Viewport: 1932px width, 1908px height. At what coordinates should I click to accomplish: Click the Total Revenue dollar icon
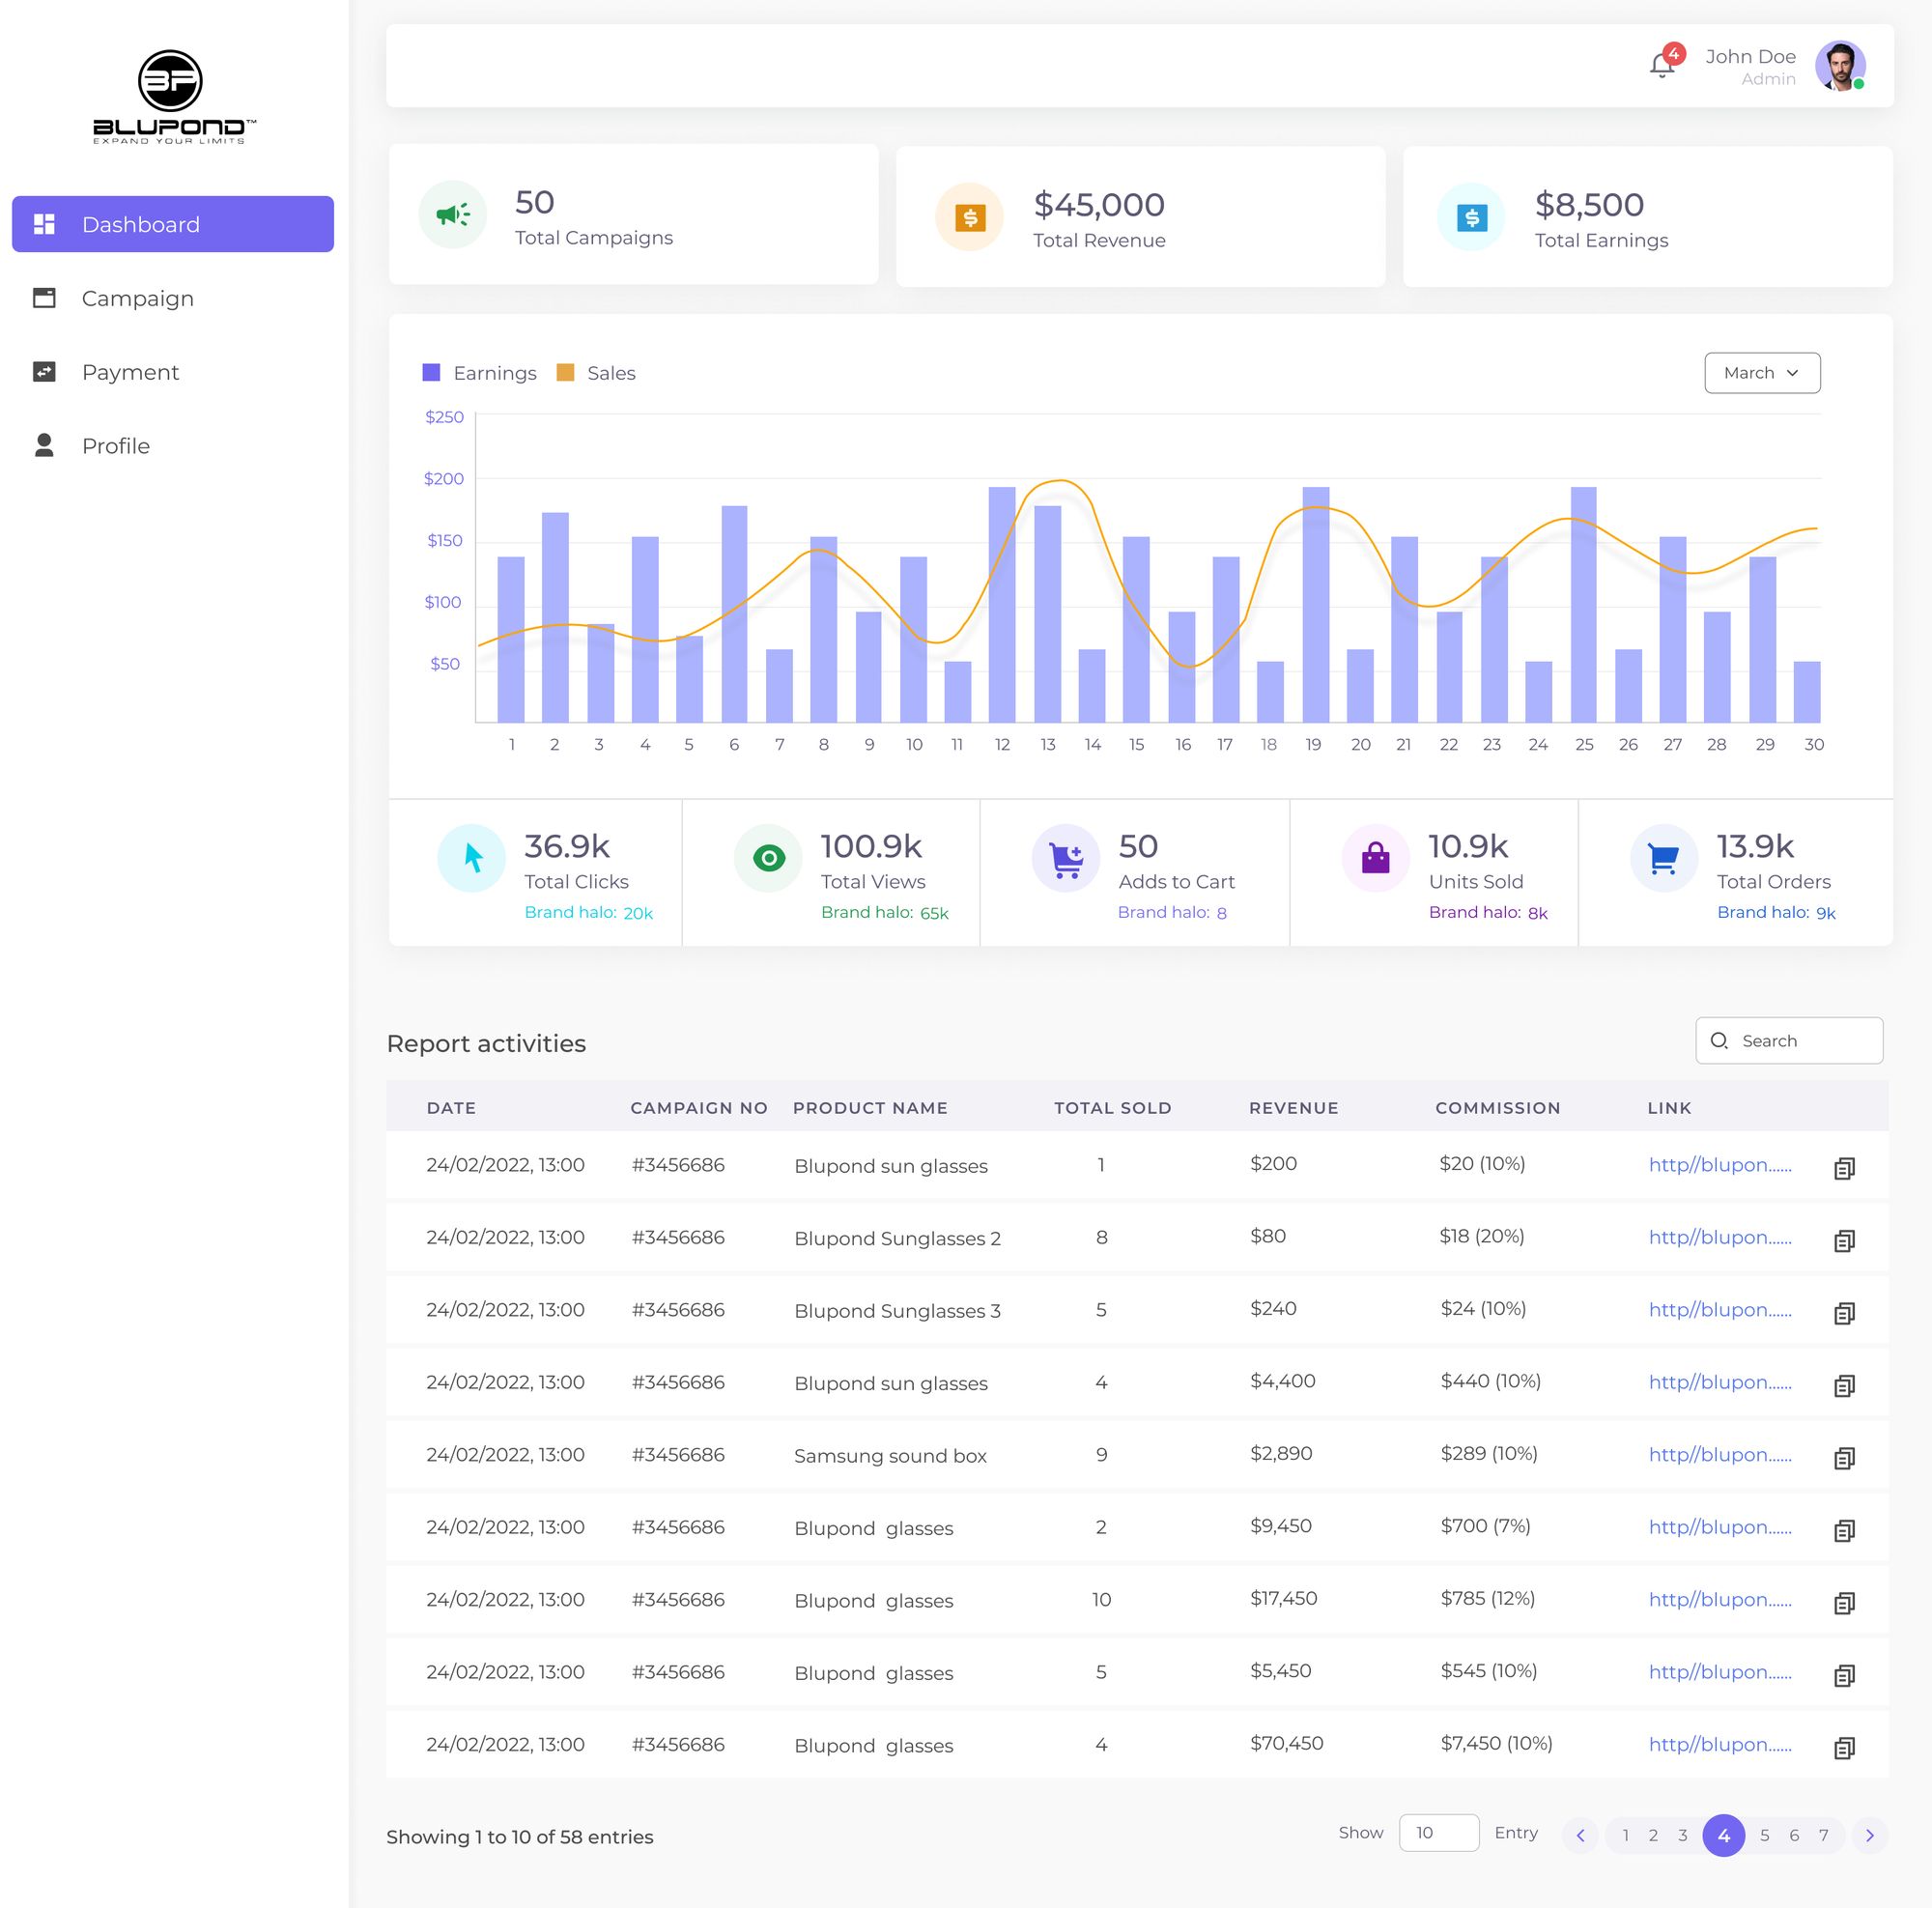point(969,217)
